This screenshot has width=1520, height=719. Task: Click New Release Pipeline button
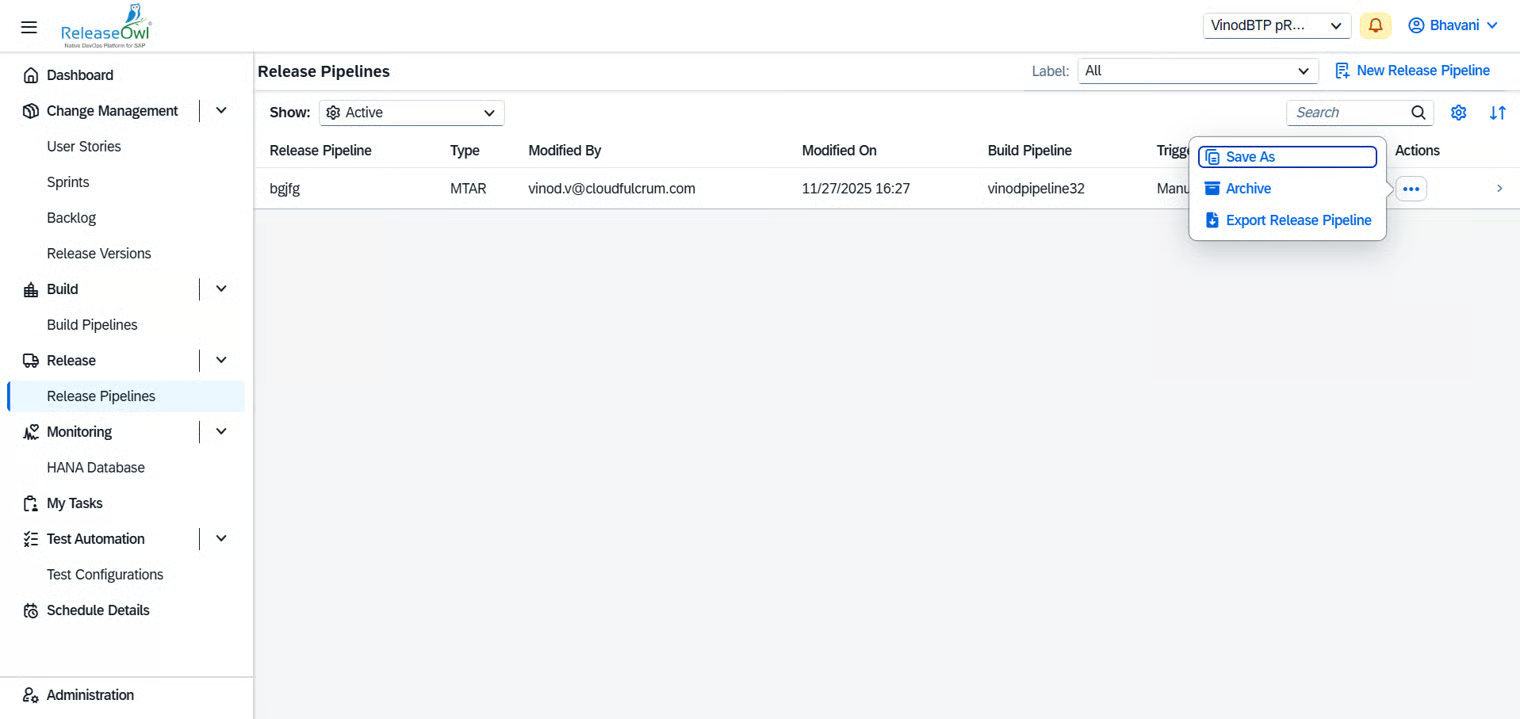(x=1412, y=71)
